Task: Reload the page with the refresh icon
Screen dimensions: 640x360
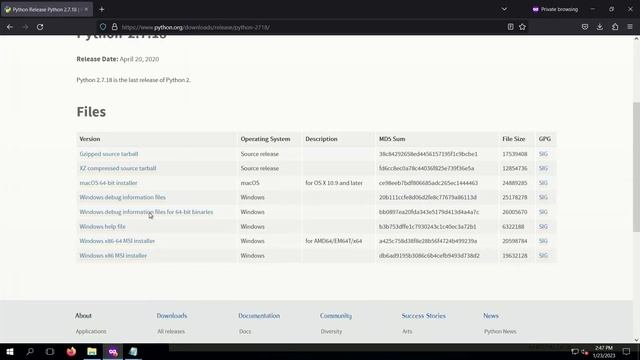Action: click(40, 27)
